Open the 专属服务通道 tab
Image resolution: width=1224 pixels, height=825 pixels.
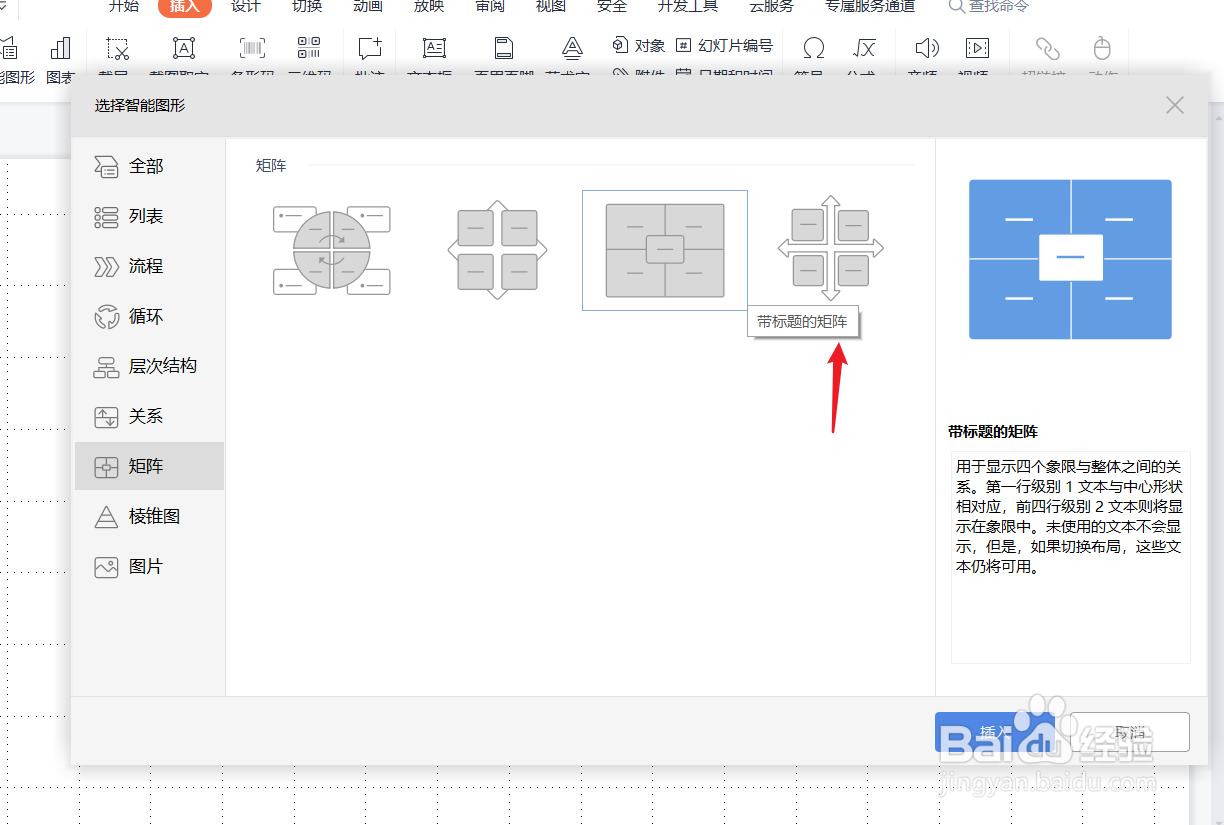point(870,6)
